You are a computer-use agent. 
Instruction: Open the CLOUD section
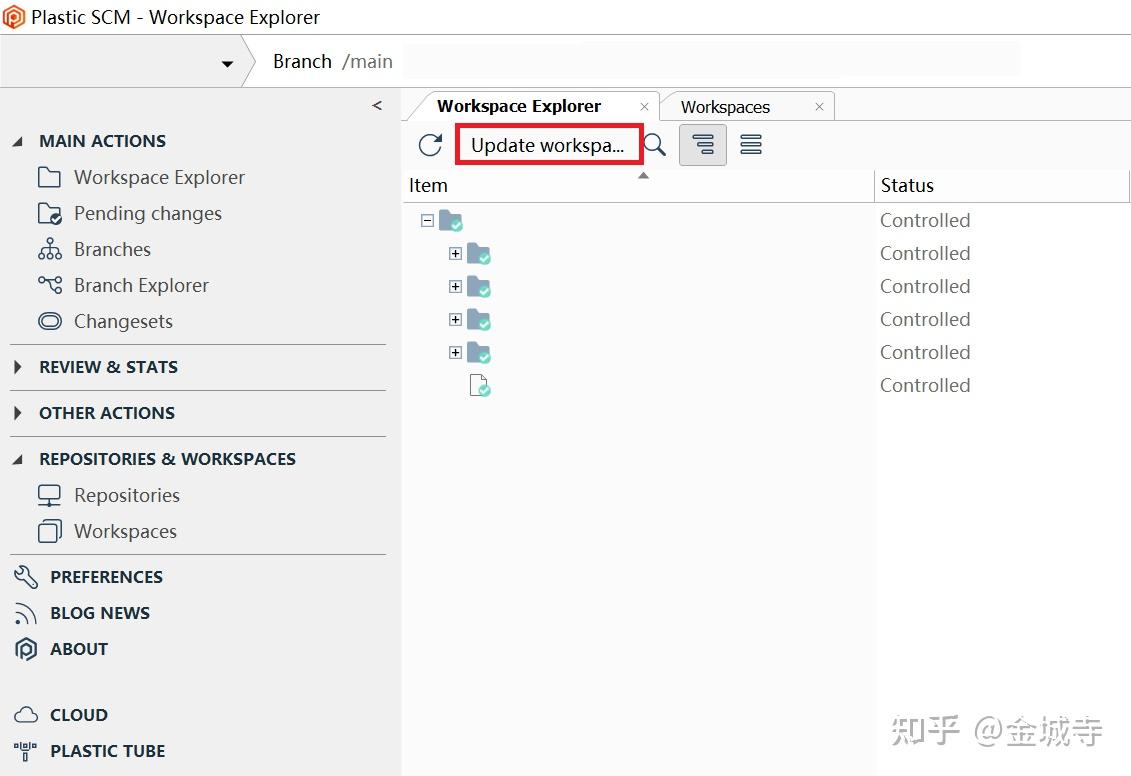coord(79,715)
